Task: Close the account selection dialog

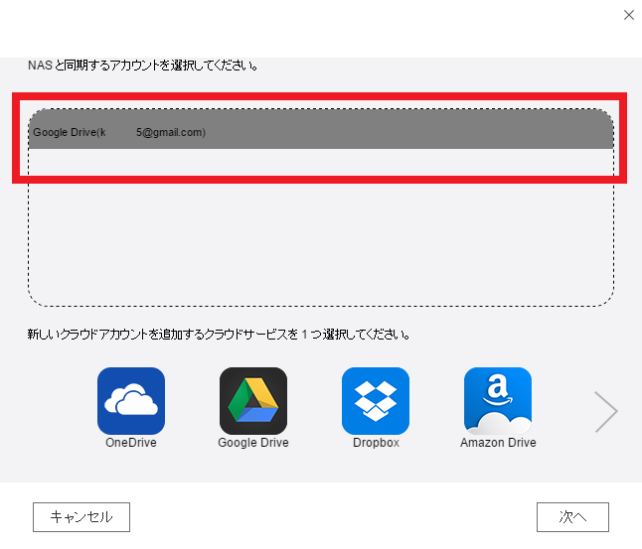Action: click(629, 15)
